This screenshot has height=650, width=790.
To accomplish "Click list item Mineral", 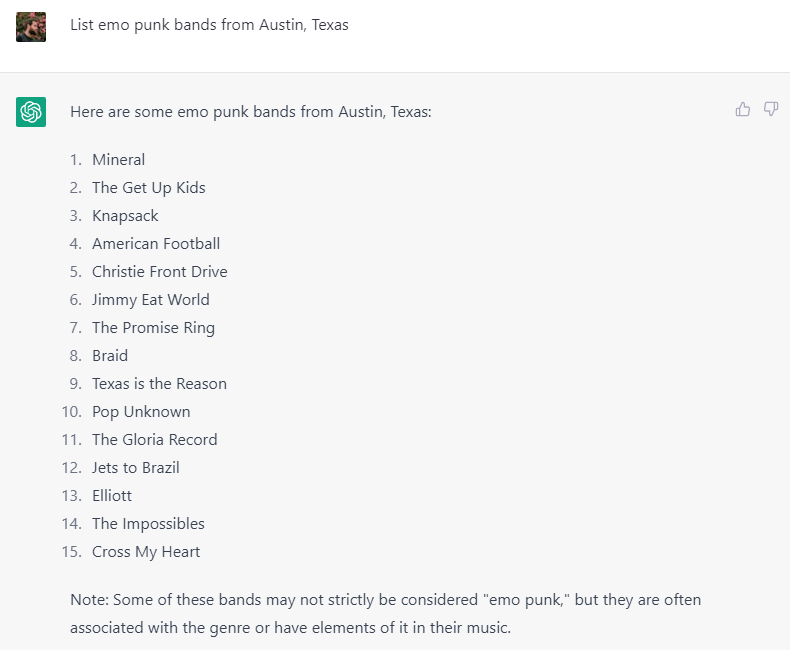I will (x=118, y=160).
